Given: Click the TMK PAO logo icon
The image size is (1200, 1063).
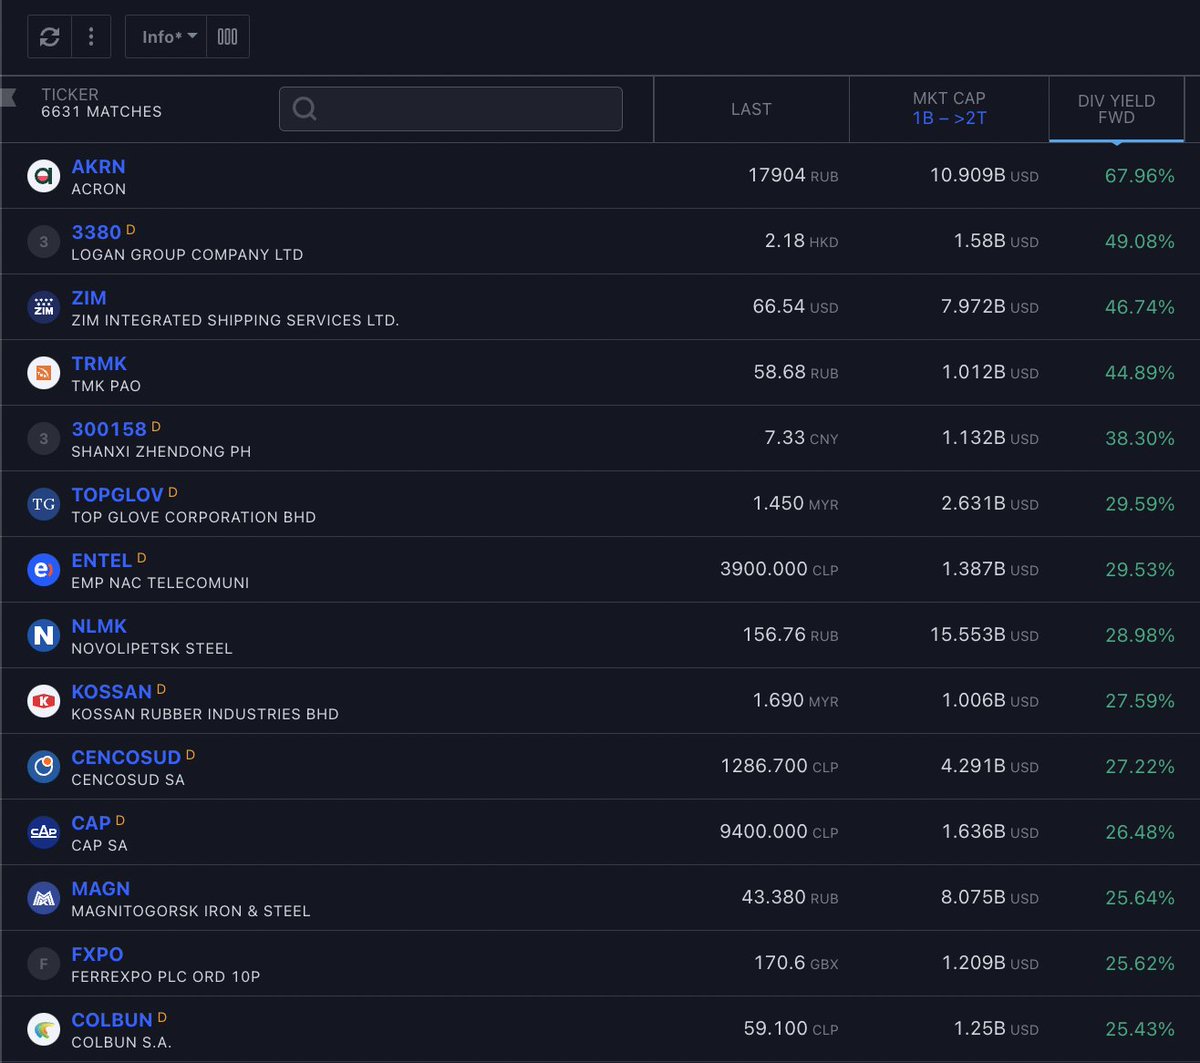Looking at the screenshot, I should (43, 374).
